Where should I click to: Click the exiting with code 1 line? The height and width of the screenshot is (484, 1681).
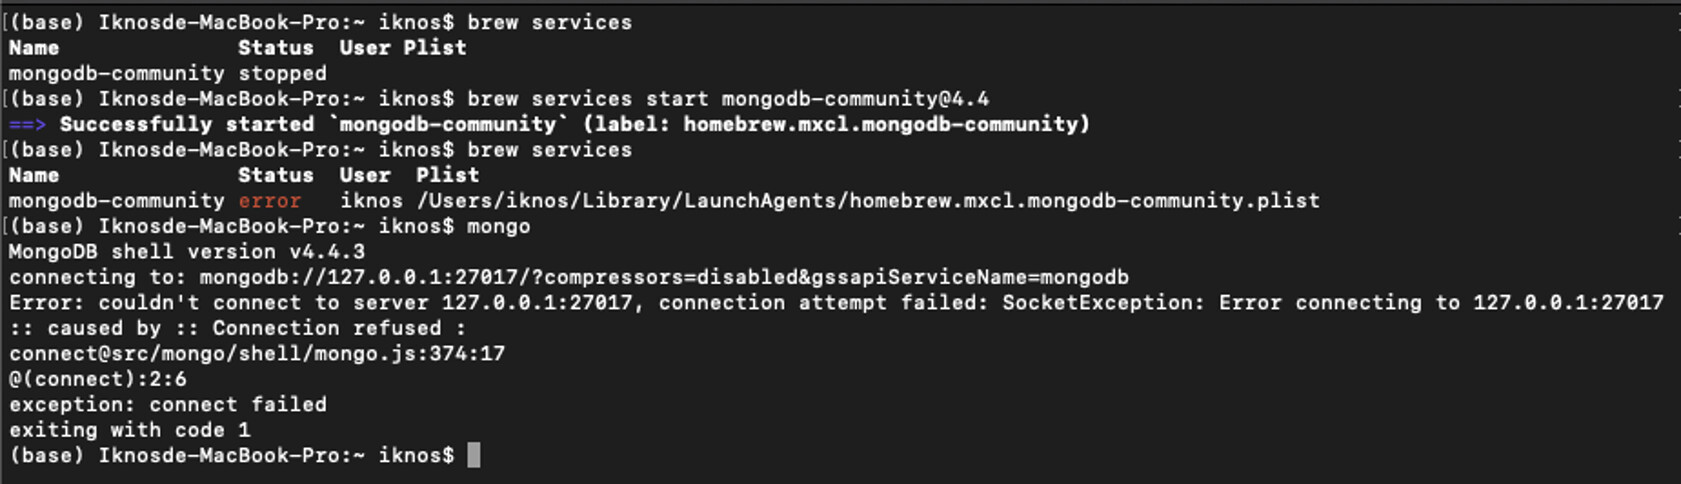click(x=130, y=431)
